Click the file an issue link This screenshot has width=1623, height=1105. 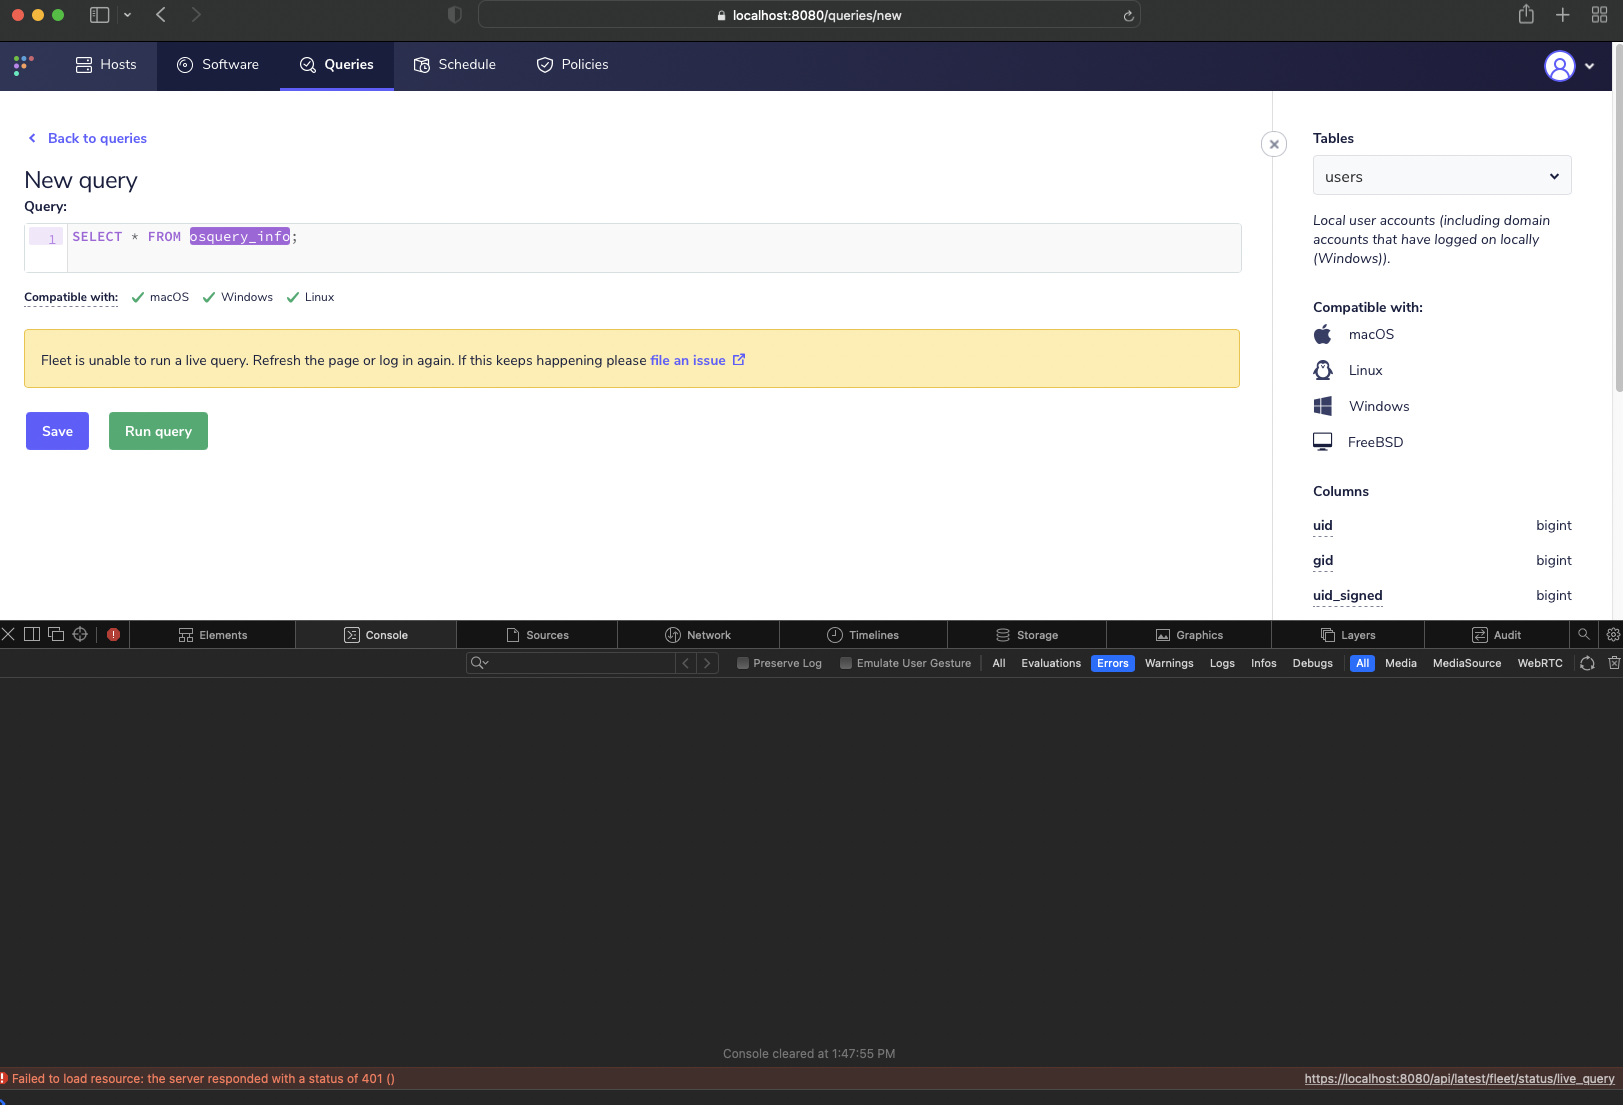pos(688,360)
